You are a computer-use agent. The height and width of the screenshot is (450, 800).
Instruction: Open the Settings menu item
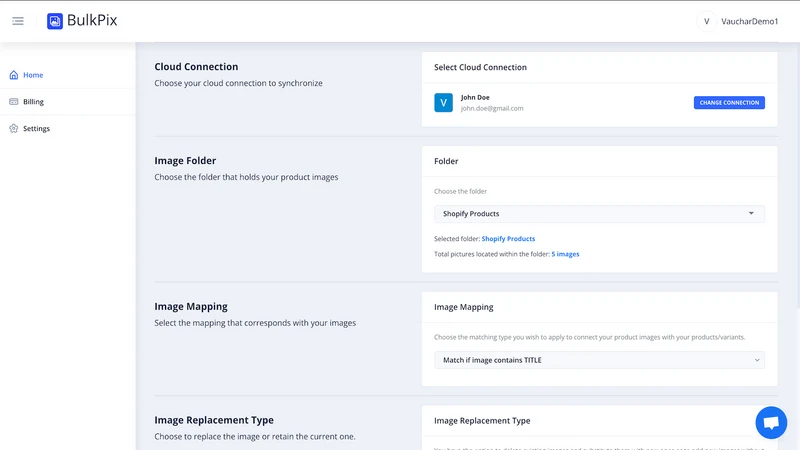(36, 129)
